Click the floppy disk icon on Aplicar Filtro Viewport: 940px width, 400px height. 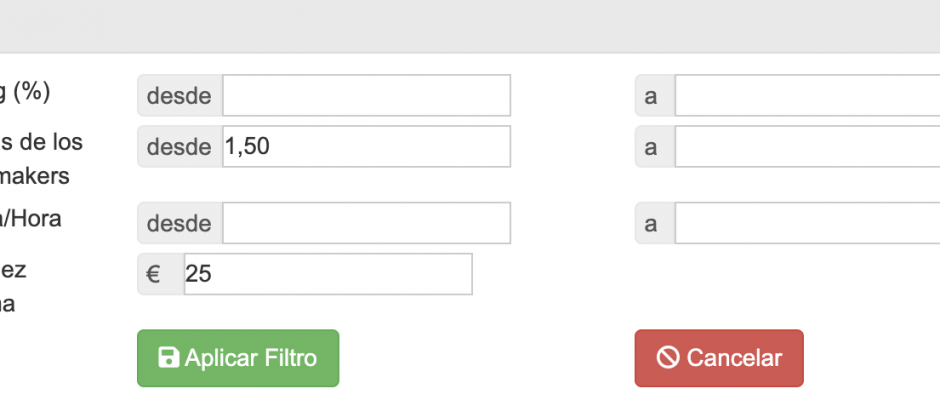[x=168, y=358]
